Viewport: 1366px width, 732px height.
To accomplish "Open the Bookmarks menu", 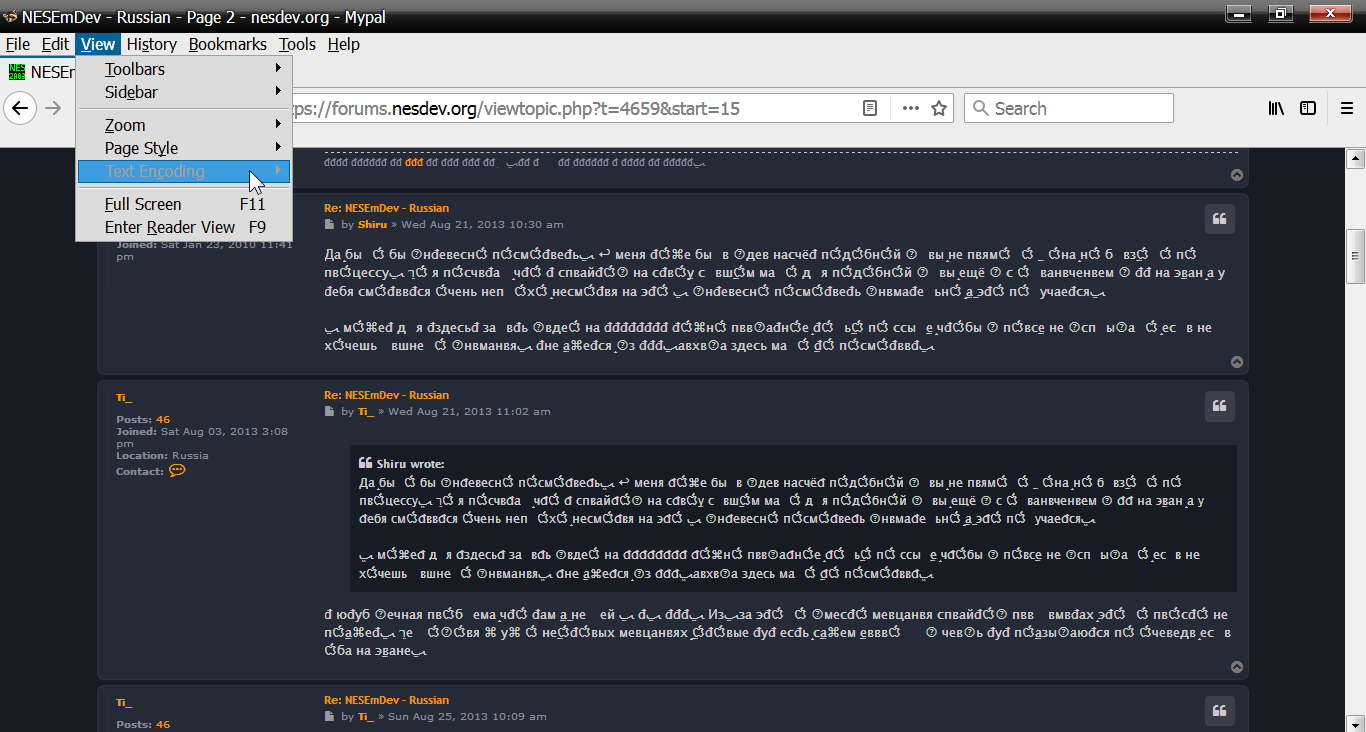I will [228, 44].
